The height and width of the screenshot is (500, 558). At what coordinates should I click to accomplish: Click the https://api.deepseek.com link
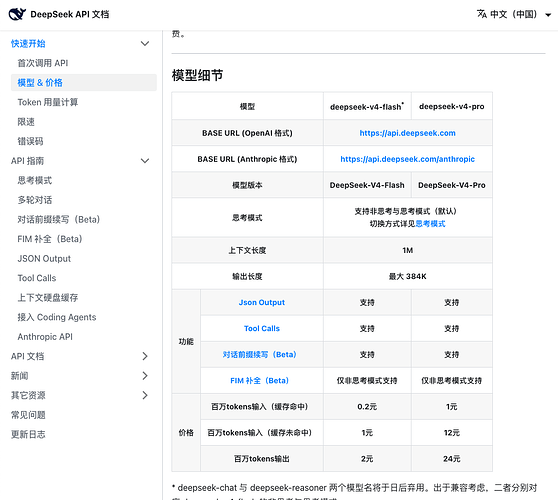coord(407,133)
